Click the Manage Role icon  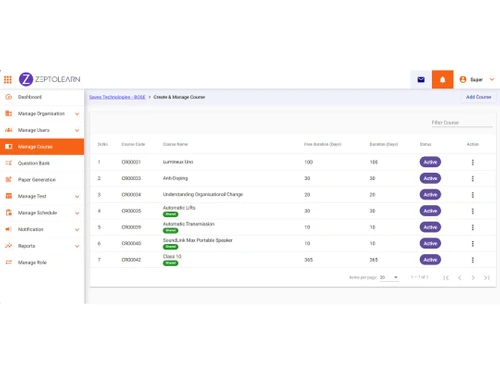pyautogui.click(x=9, y=262)
